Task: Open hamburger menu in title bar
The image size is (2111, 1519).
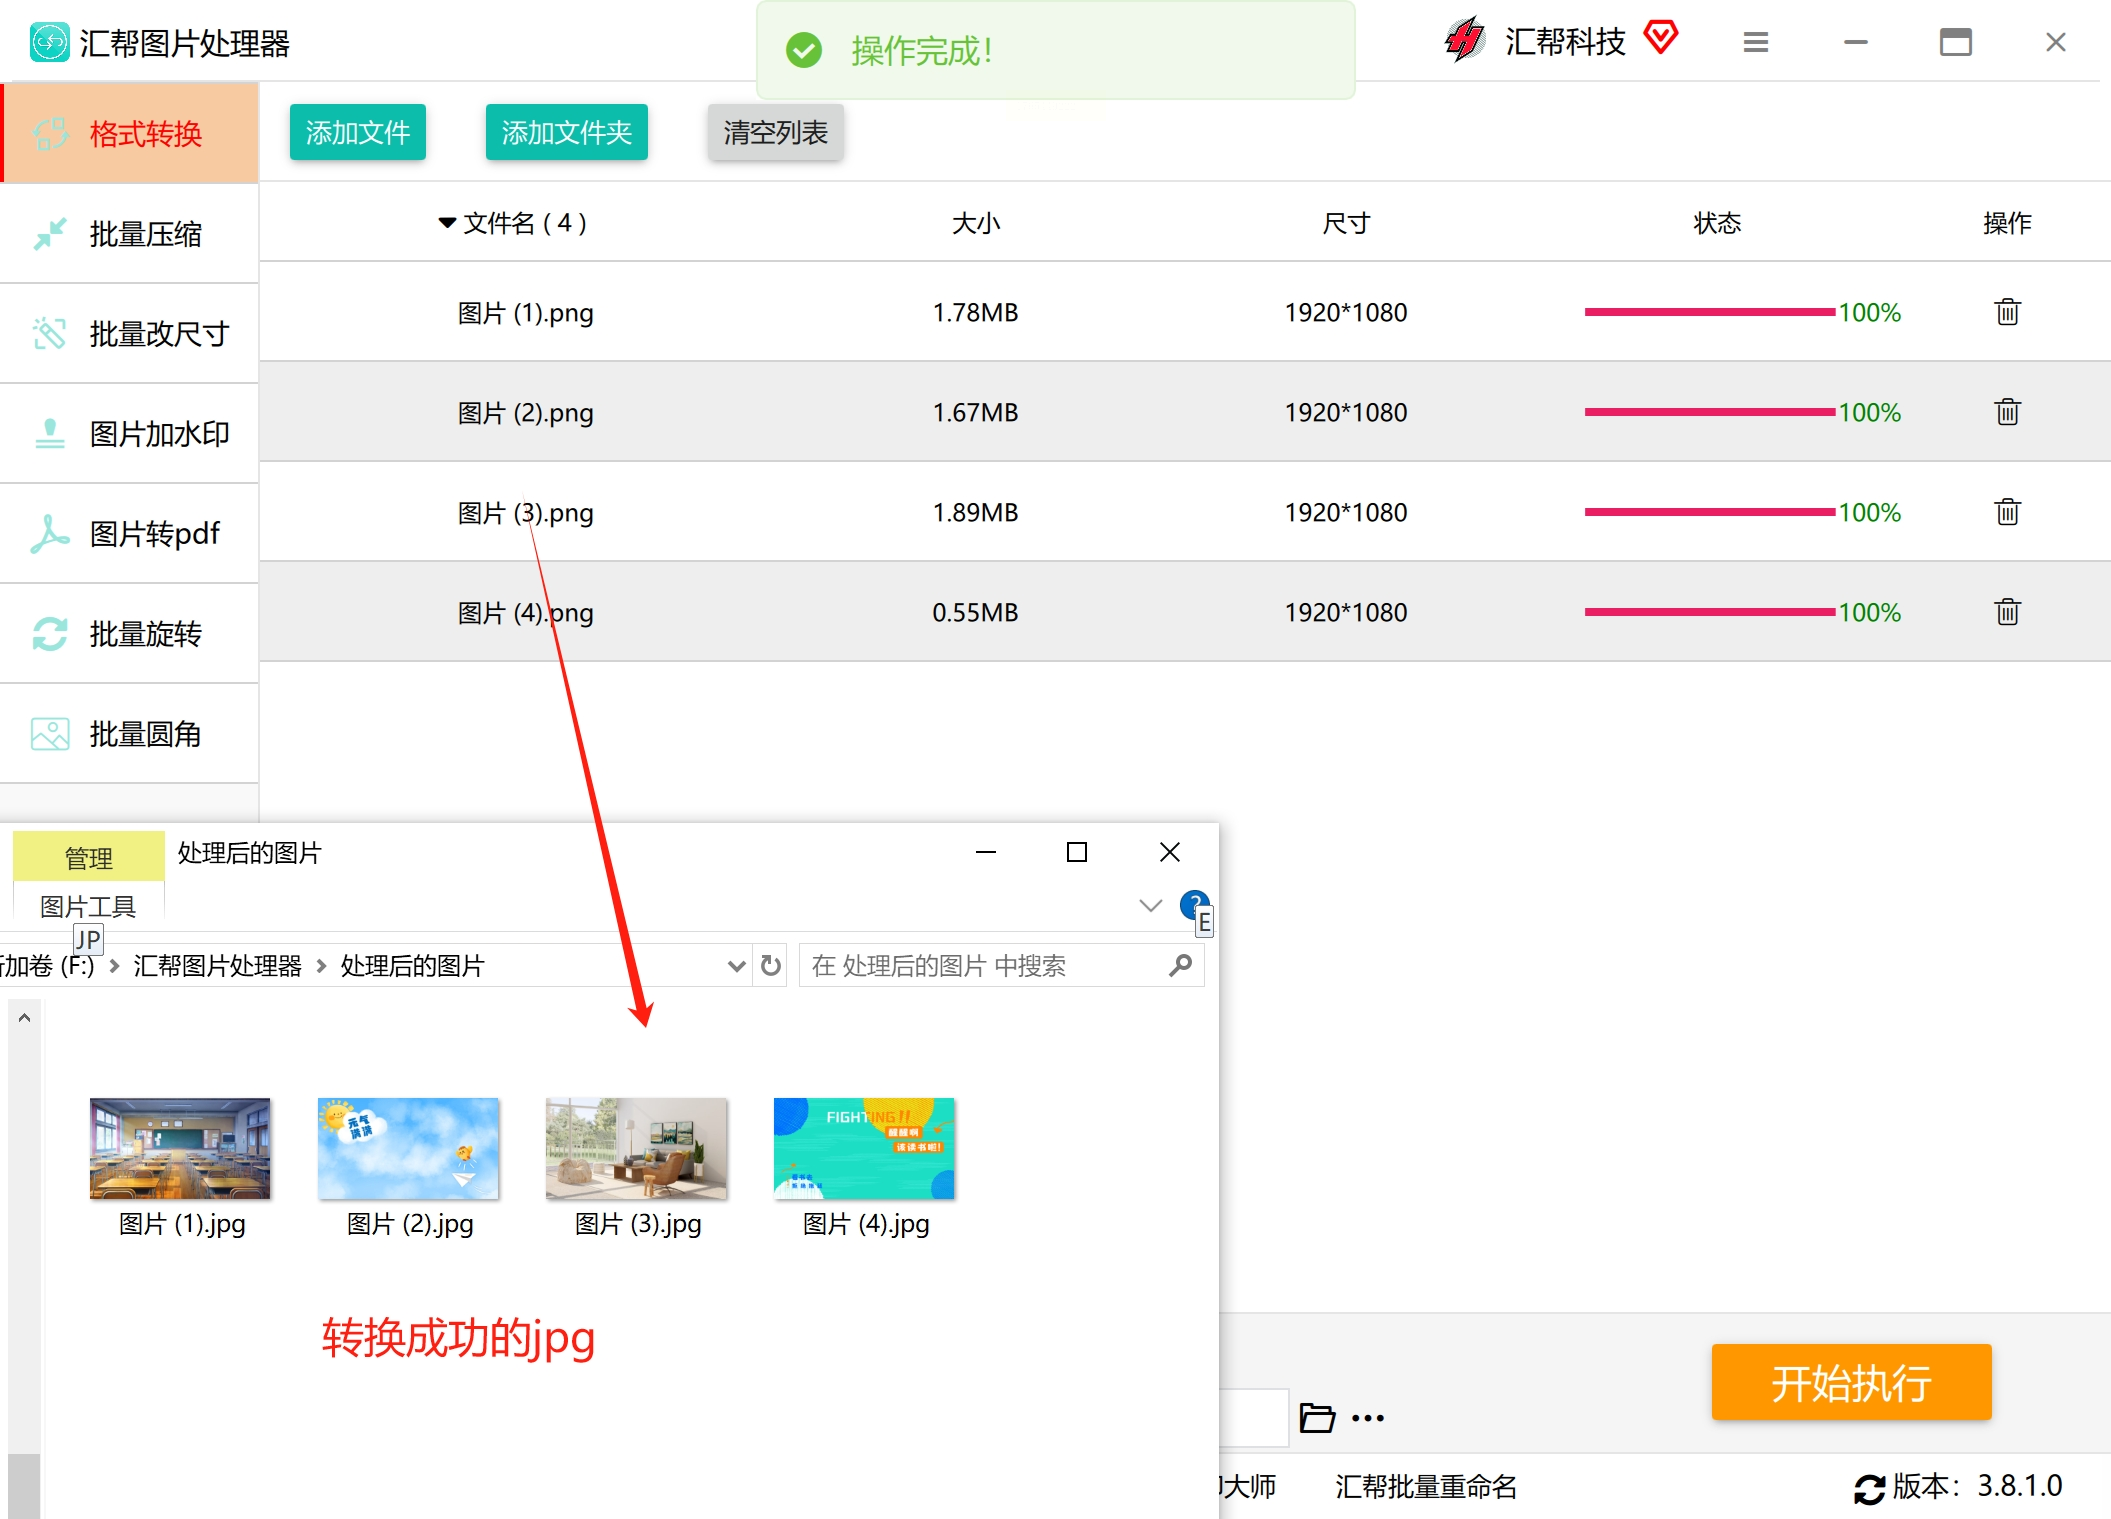Action: [1755, 42]
